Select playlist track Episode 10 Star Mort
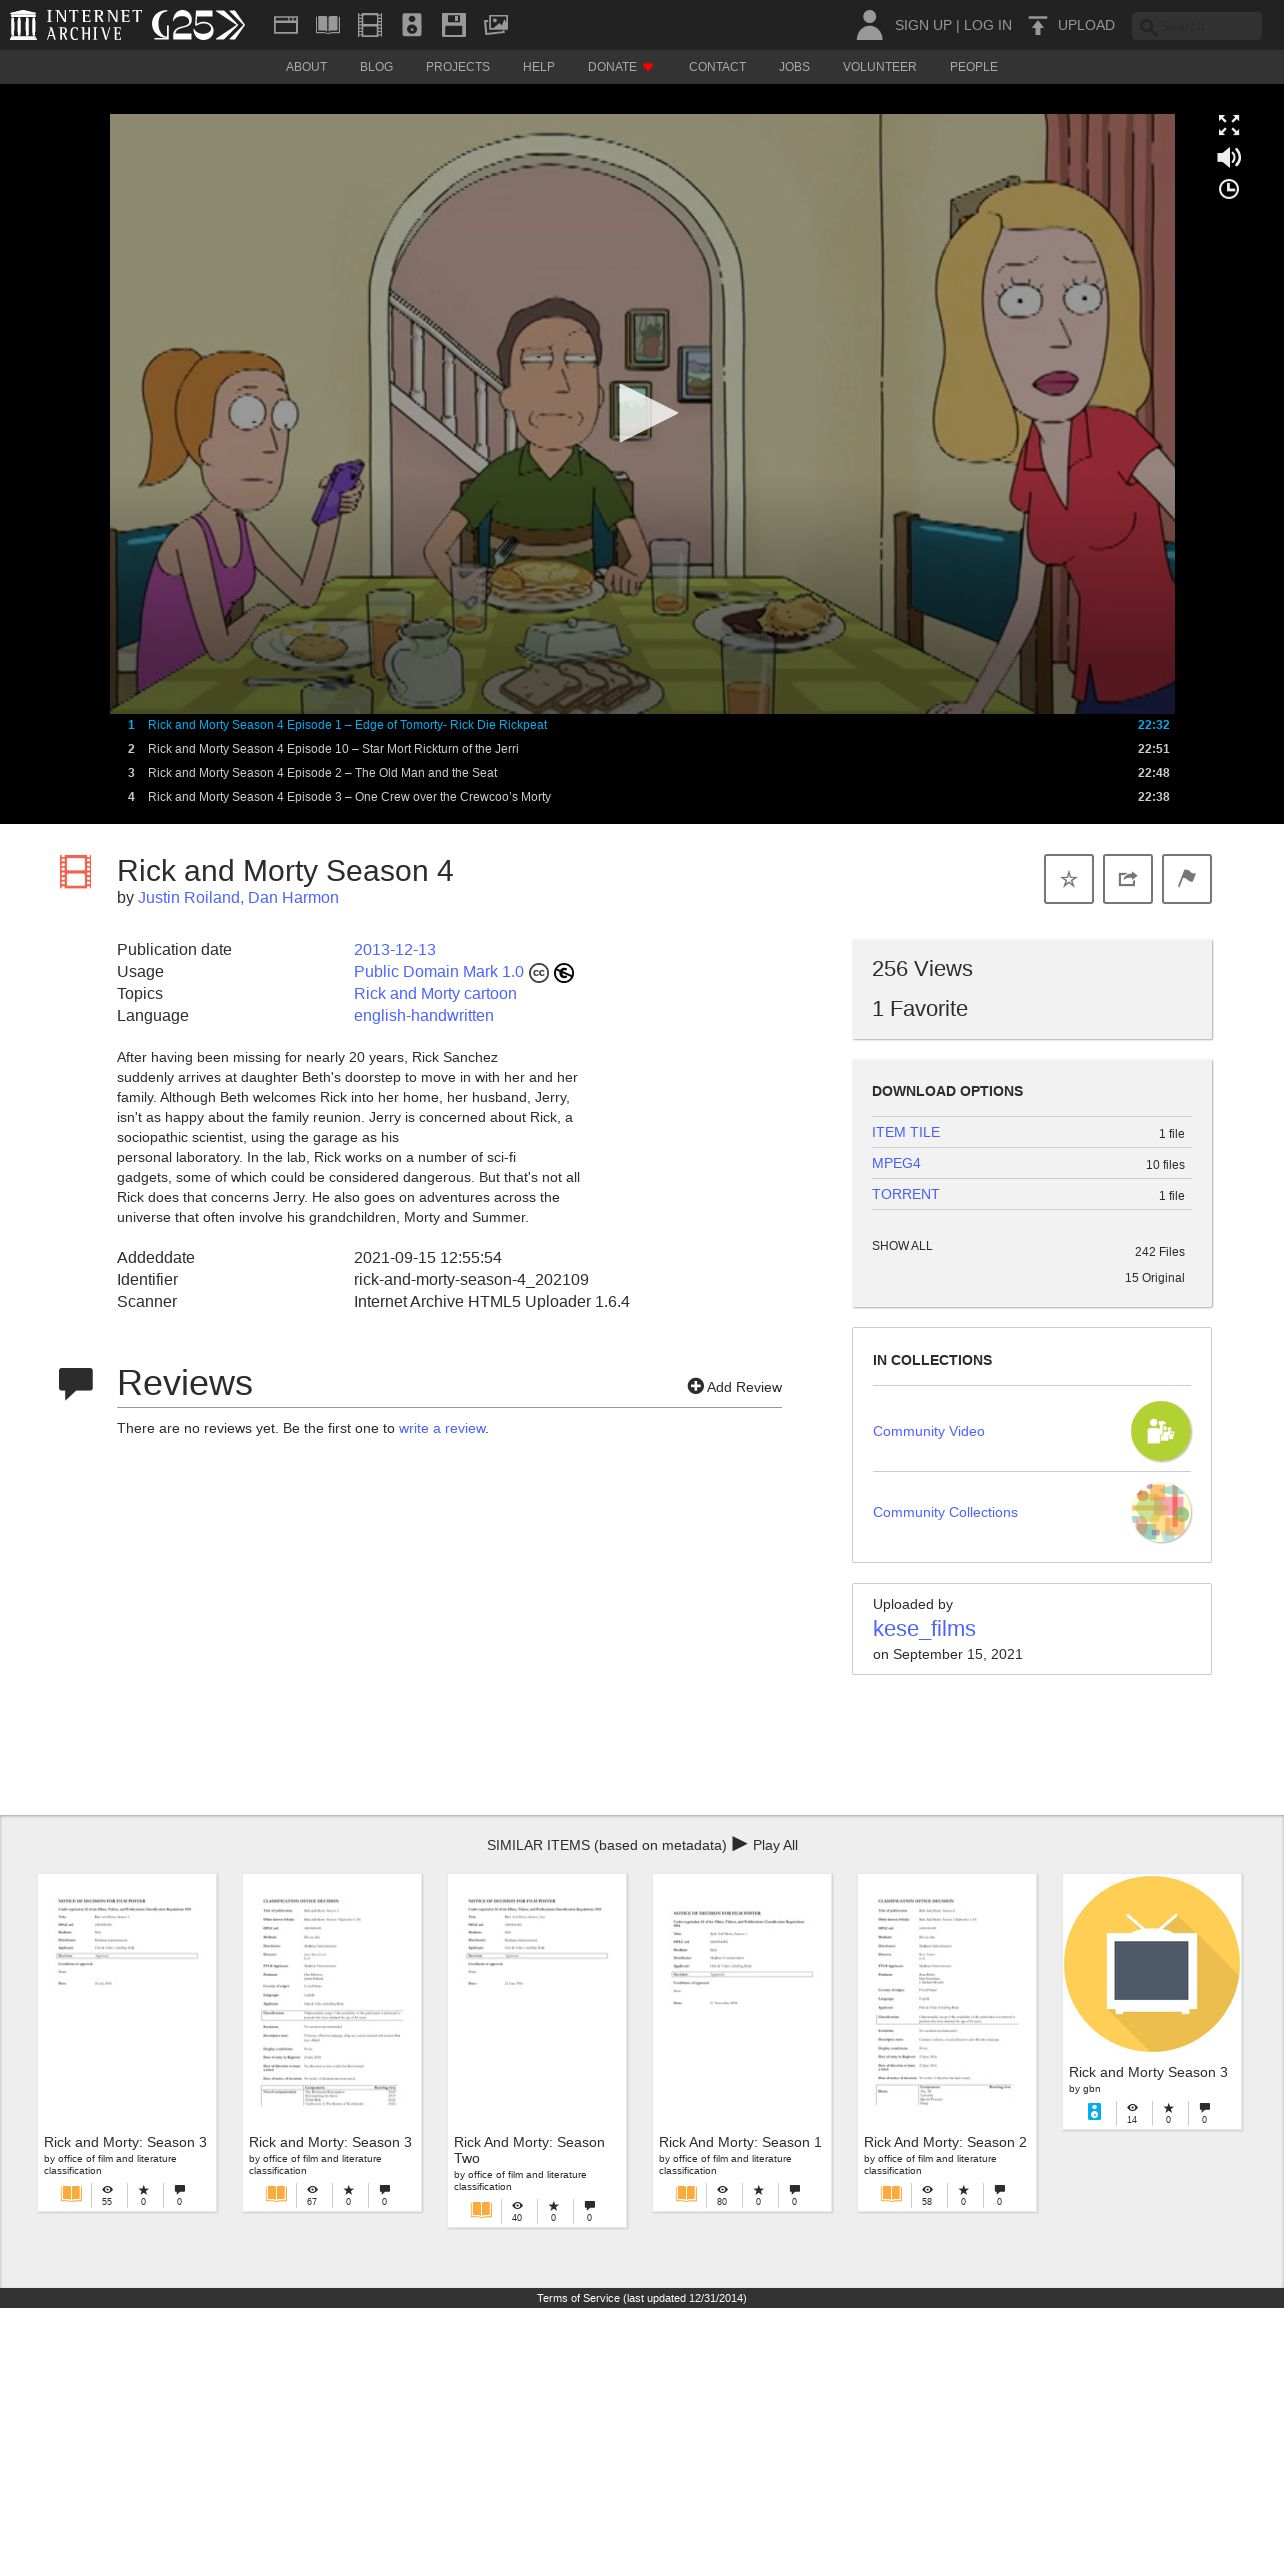The image size is (1284, 2568). coord(642,749)
